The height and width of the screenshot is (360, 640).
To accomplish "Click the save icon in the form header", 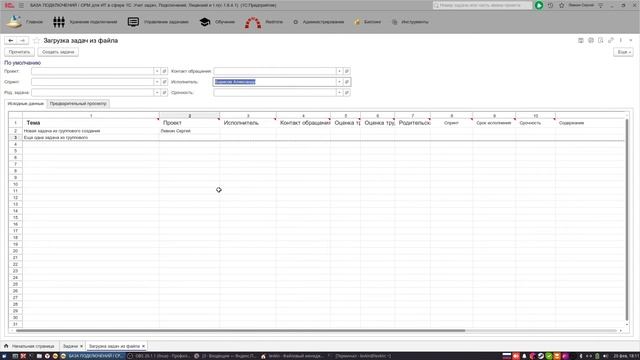I will click(x=580, y=40).
